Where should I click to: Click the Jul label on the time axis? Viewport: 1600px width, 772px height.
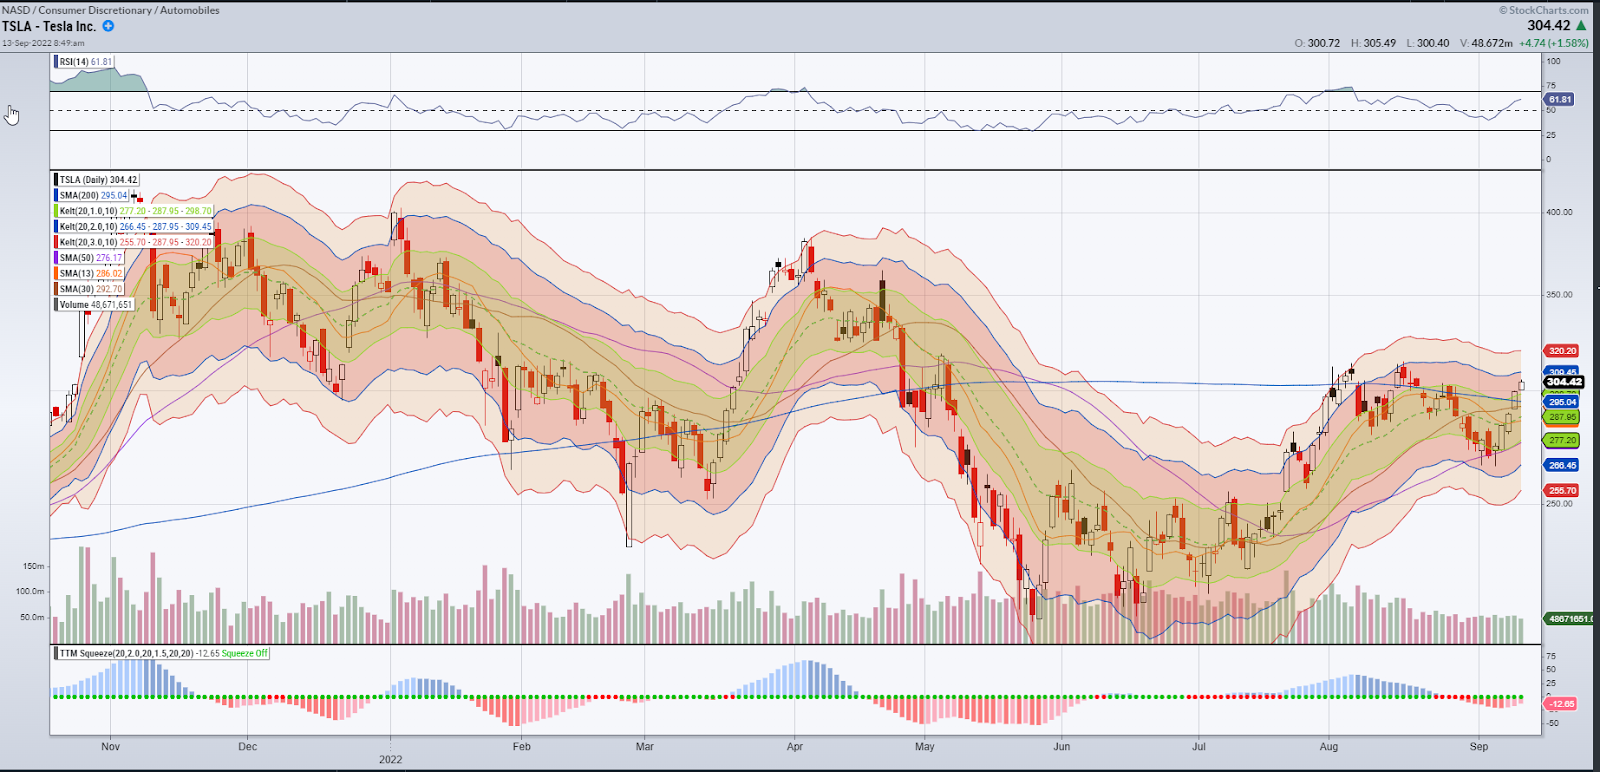click(1199, 747)
